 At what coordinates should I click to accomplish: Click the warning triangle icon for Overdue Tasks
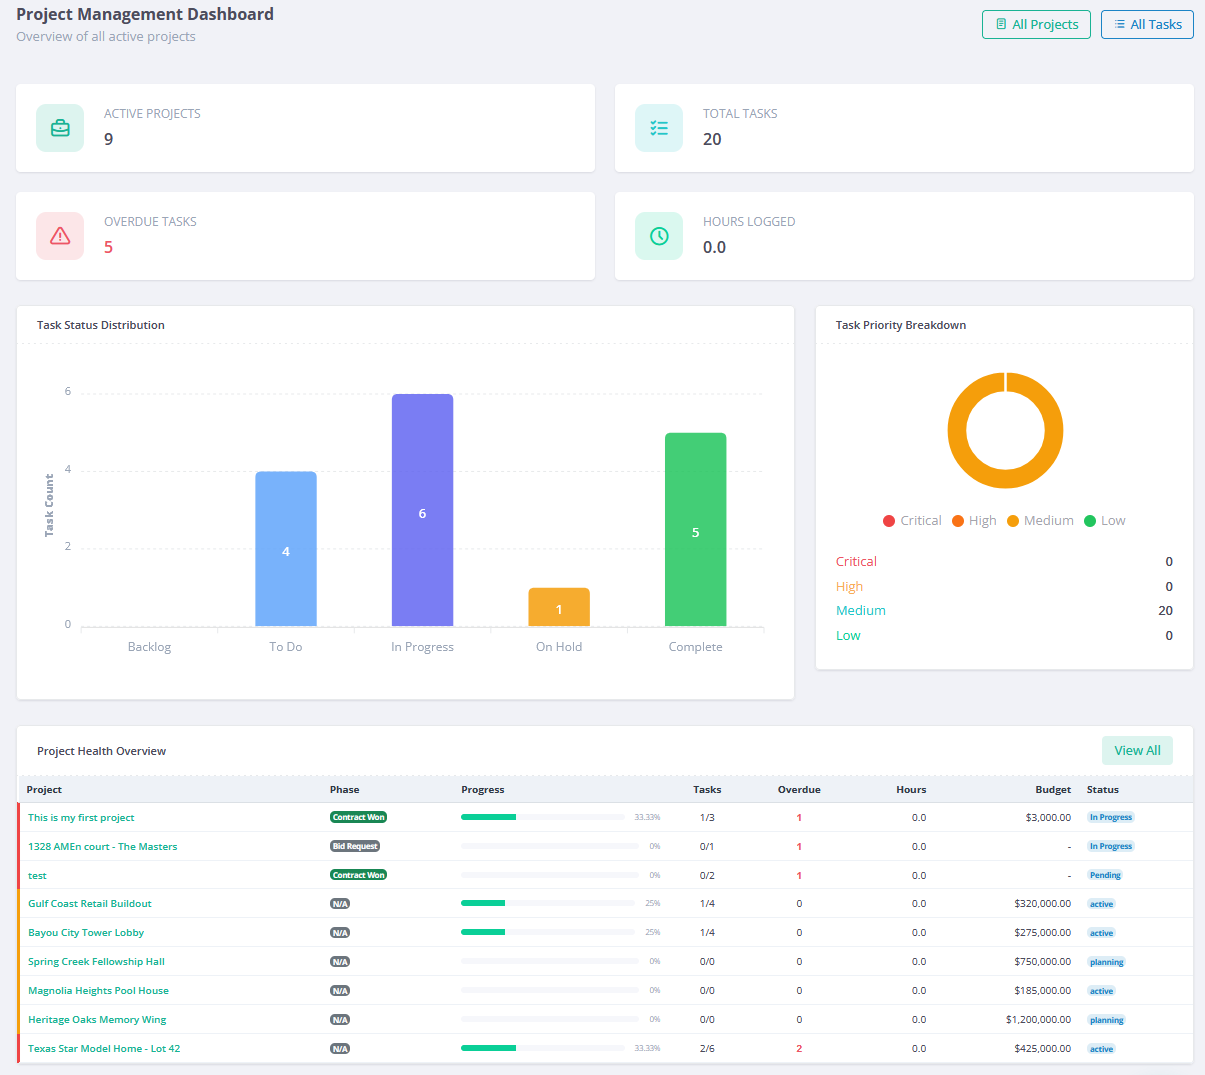(x=60, y=236)
